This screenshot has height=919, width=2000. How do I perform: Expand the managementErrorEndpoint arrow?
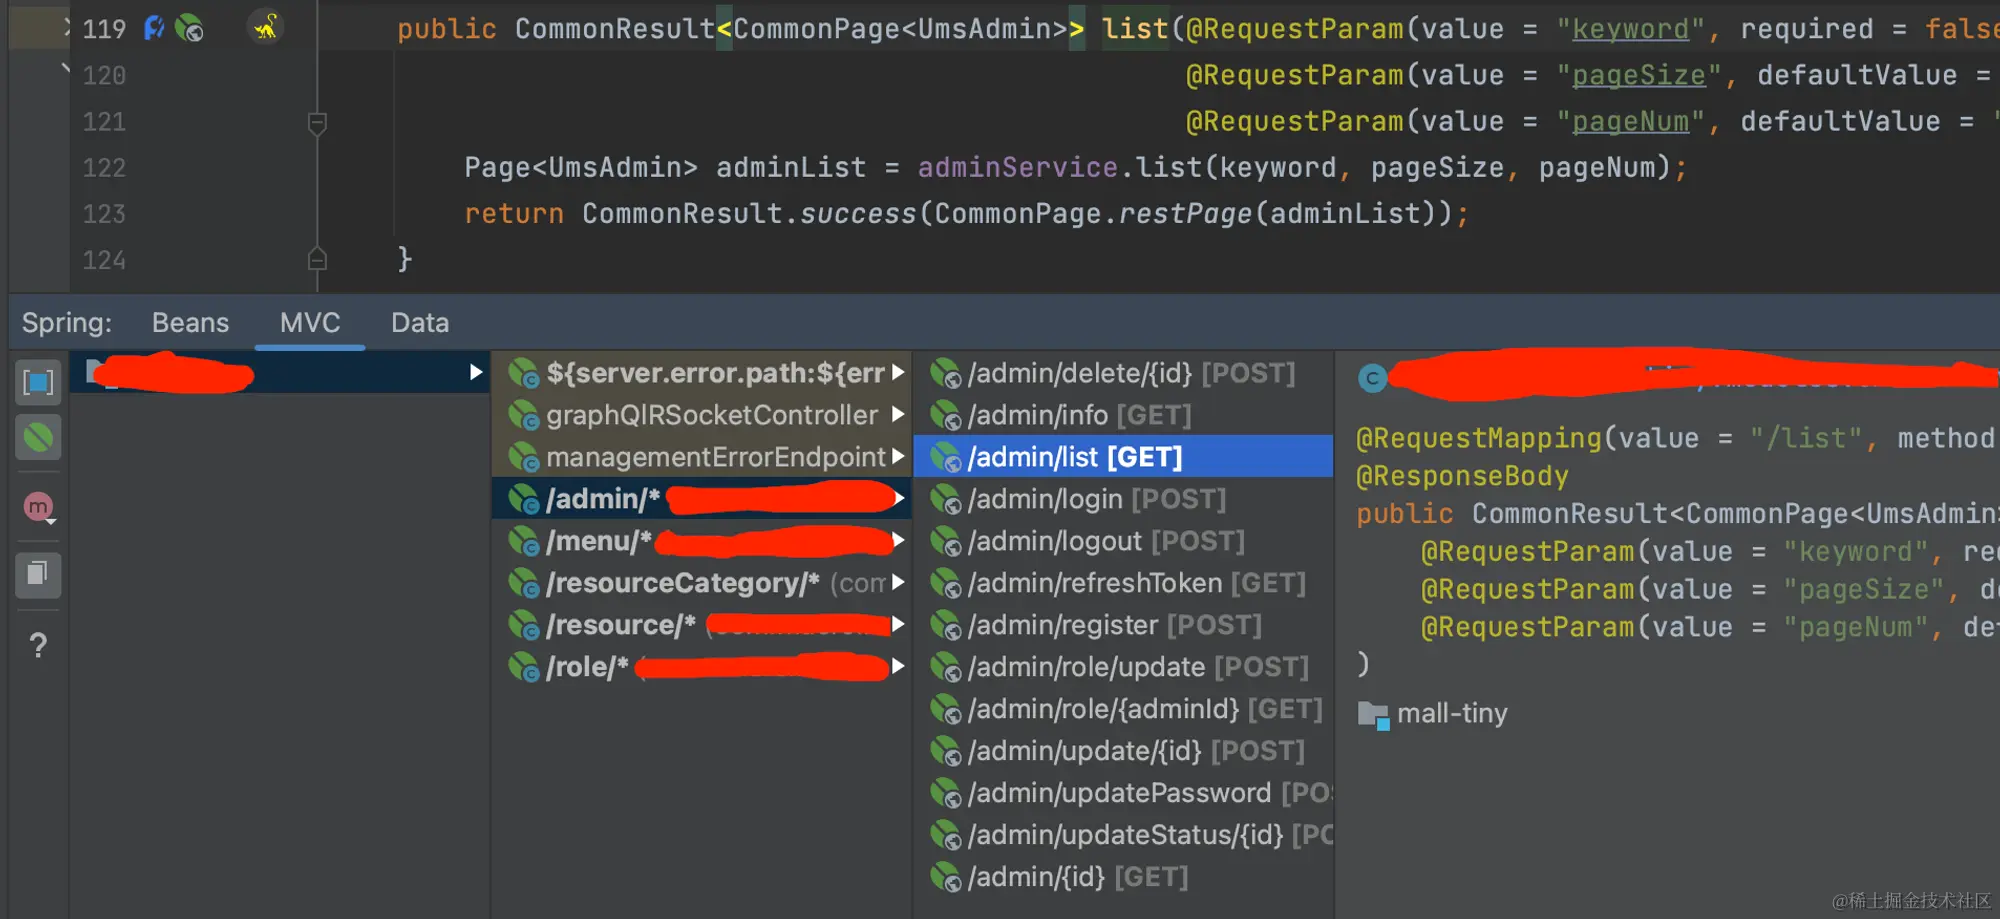click(898, 456)
